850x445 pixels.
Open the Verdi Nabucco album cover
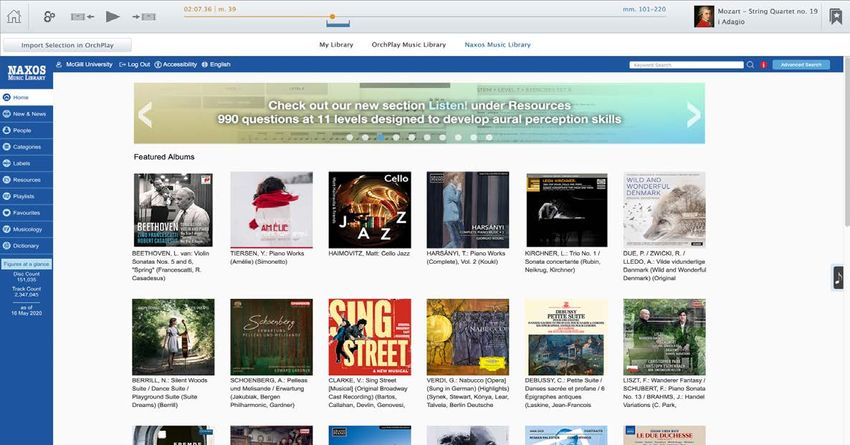tap(468, 337)
